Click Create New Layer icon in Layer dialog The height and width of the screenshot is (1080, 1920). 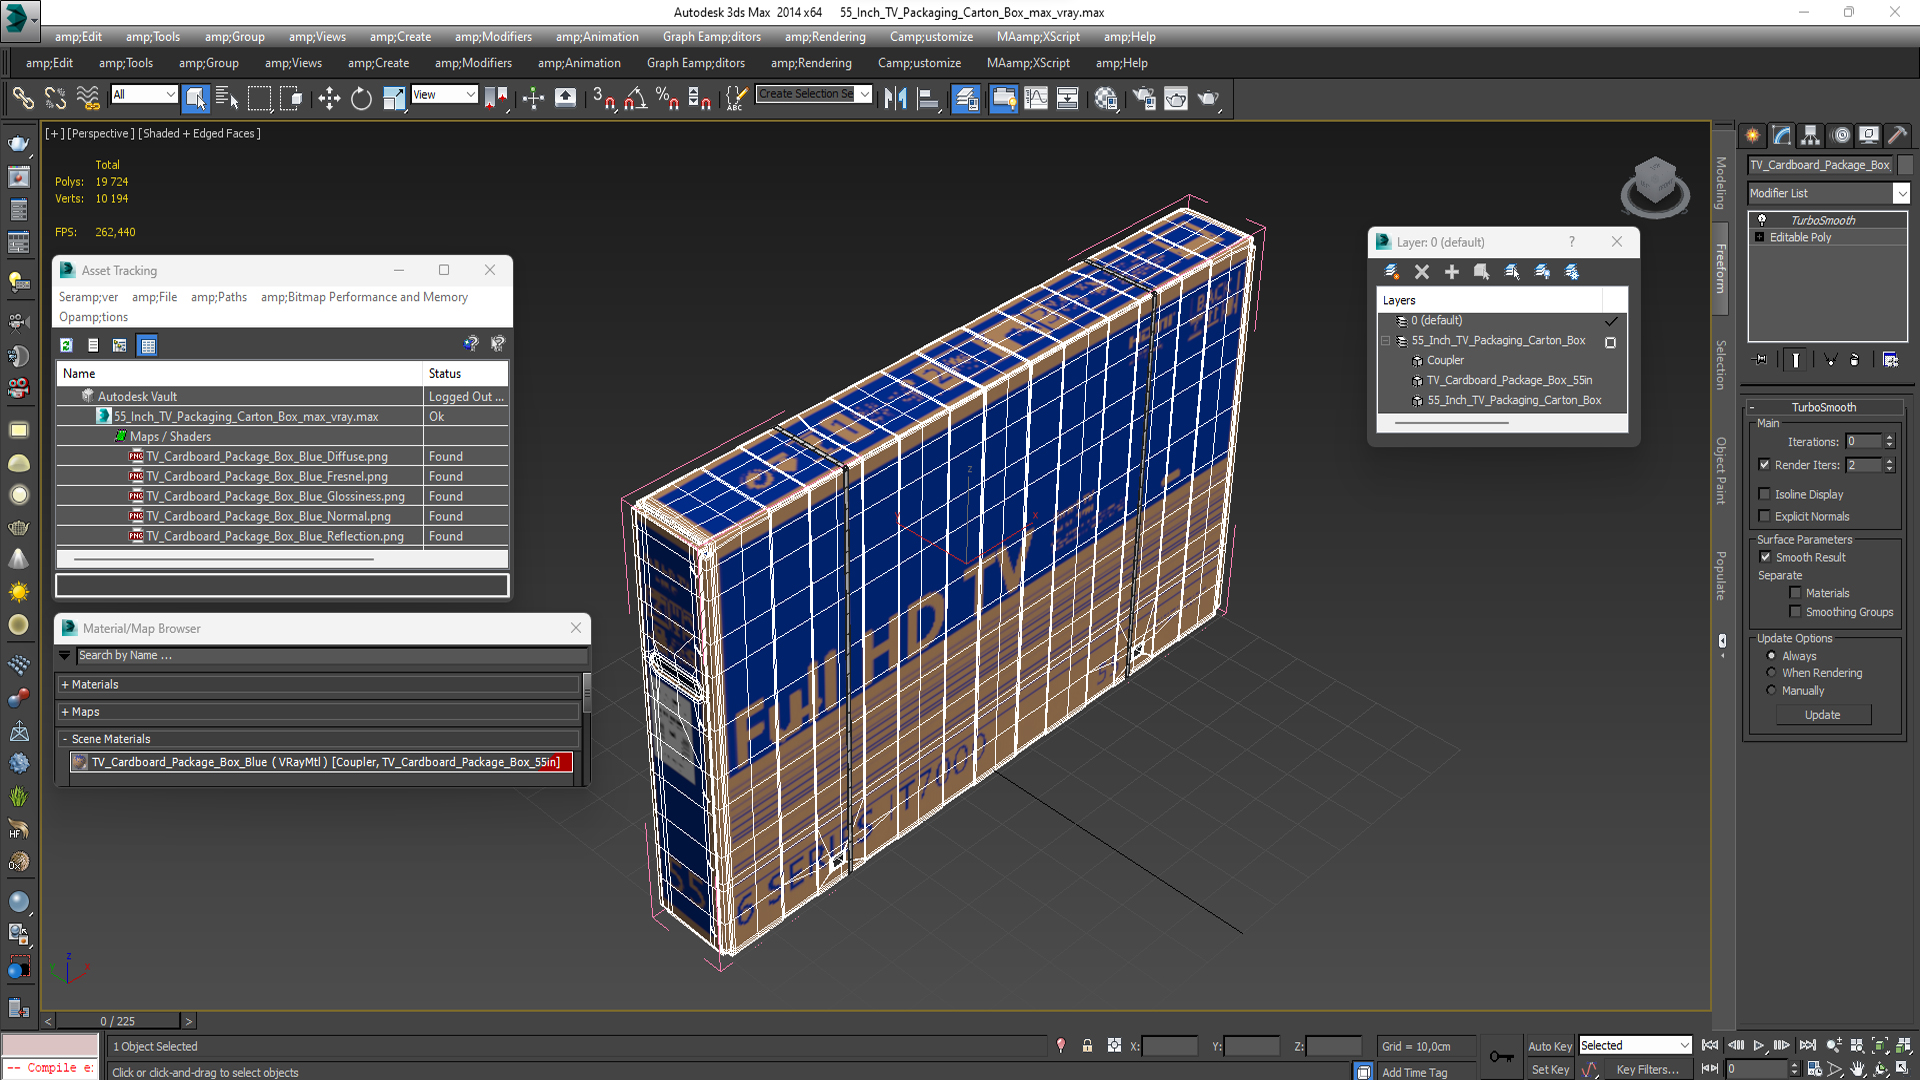pyautogui.click(x=1391, y=271)
